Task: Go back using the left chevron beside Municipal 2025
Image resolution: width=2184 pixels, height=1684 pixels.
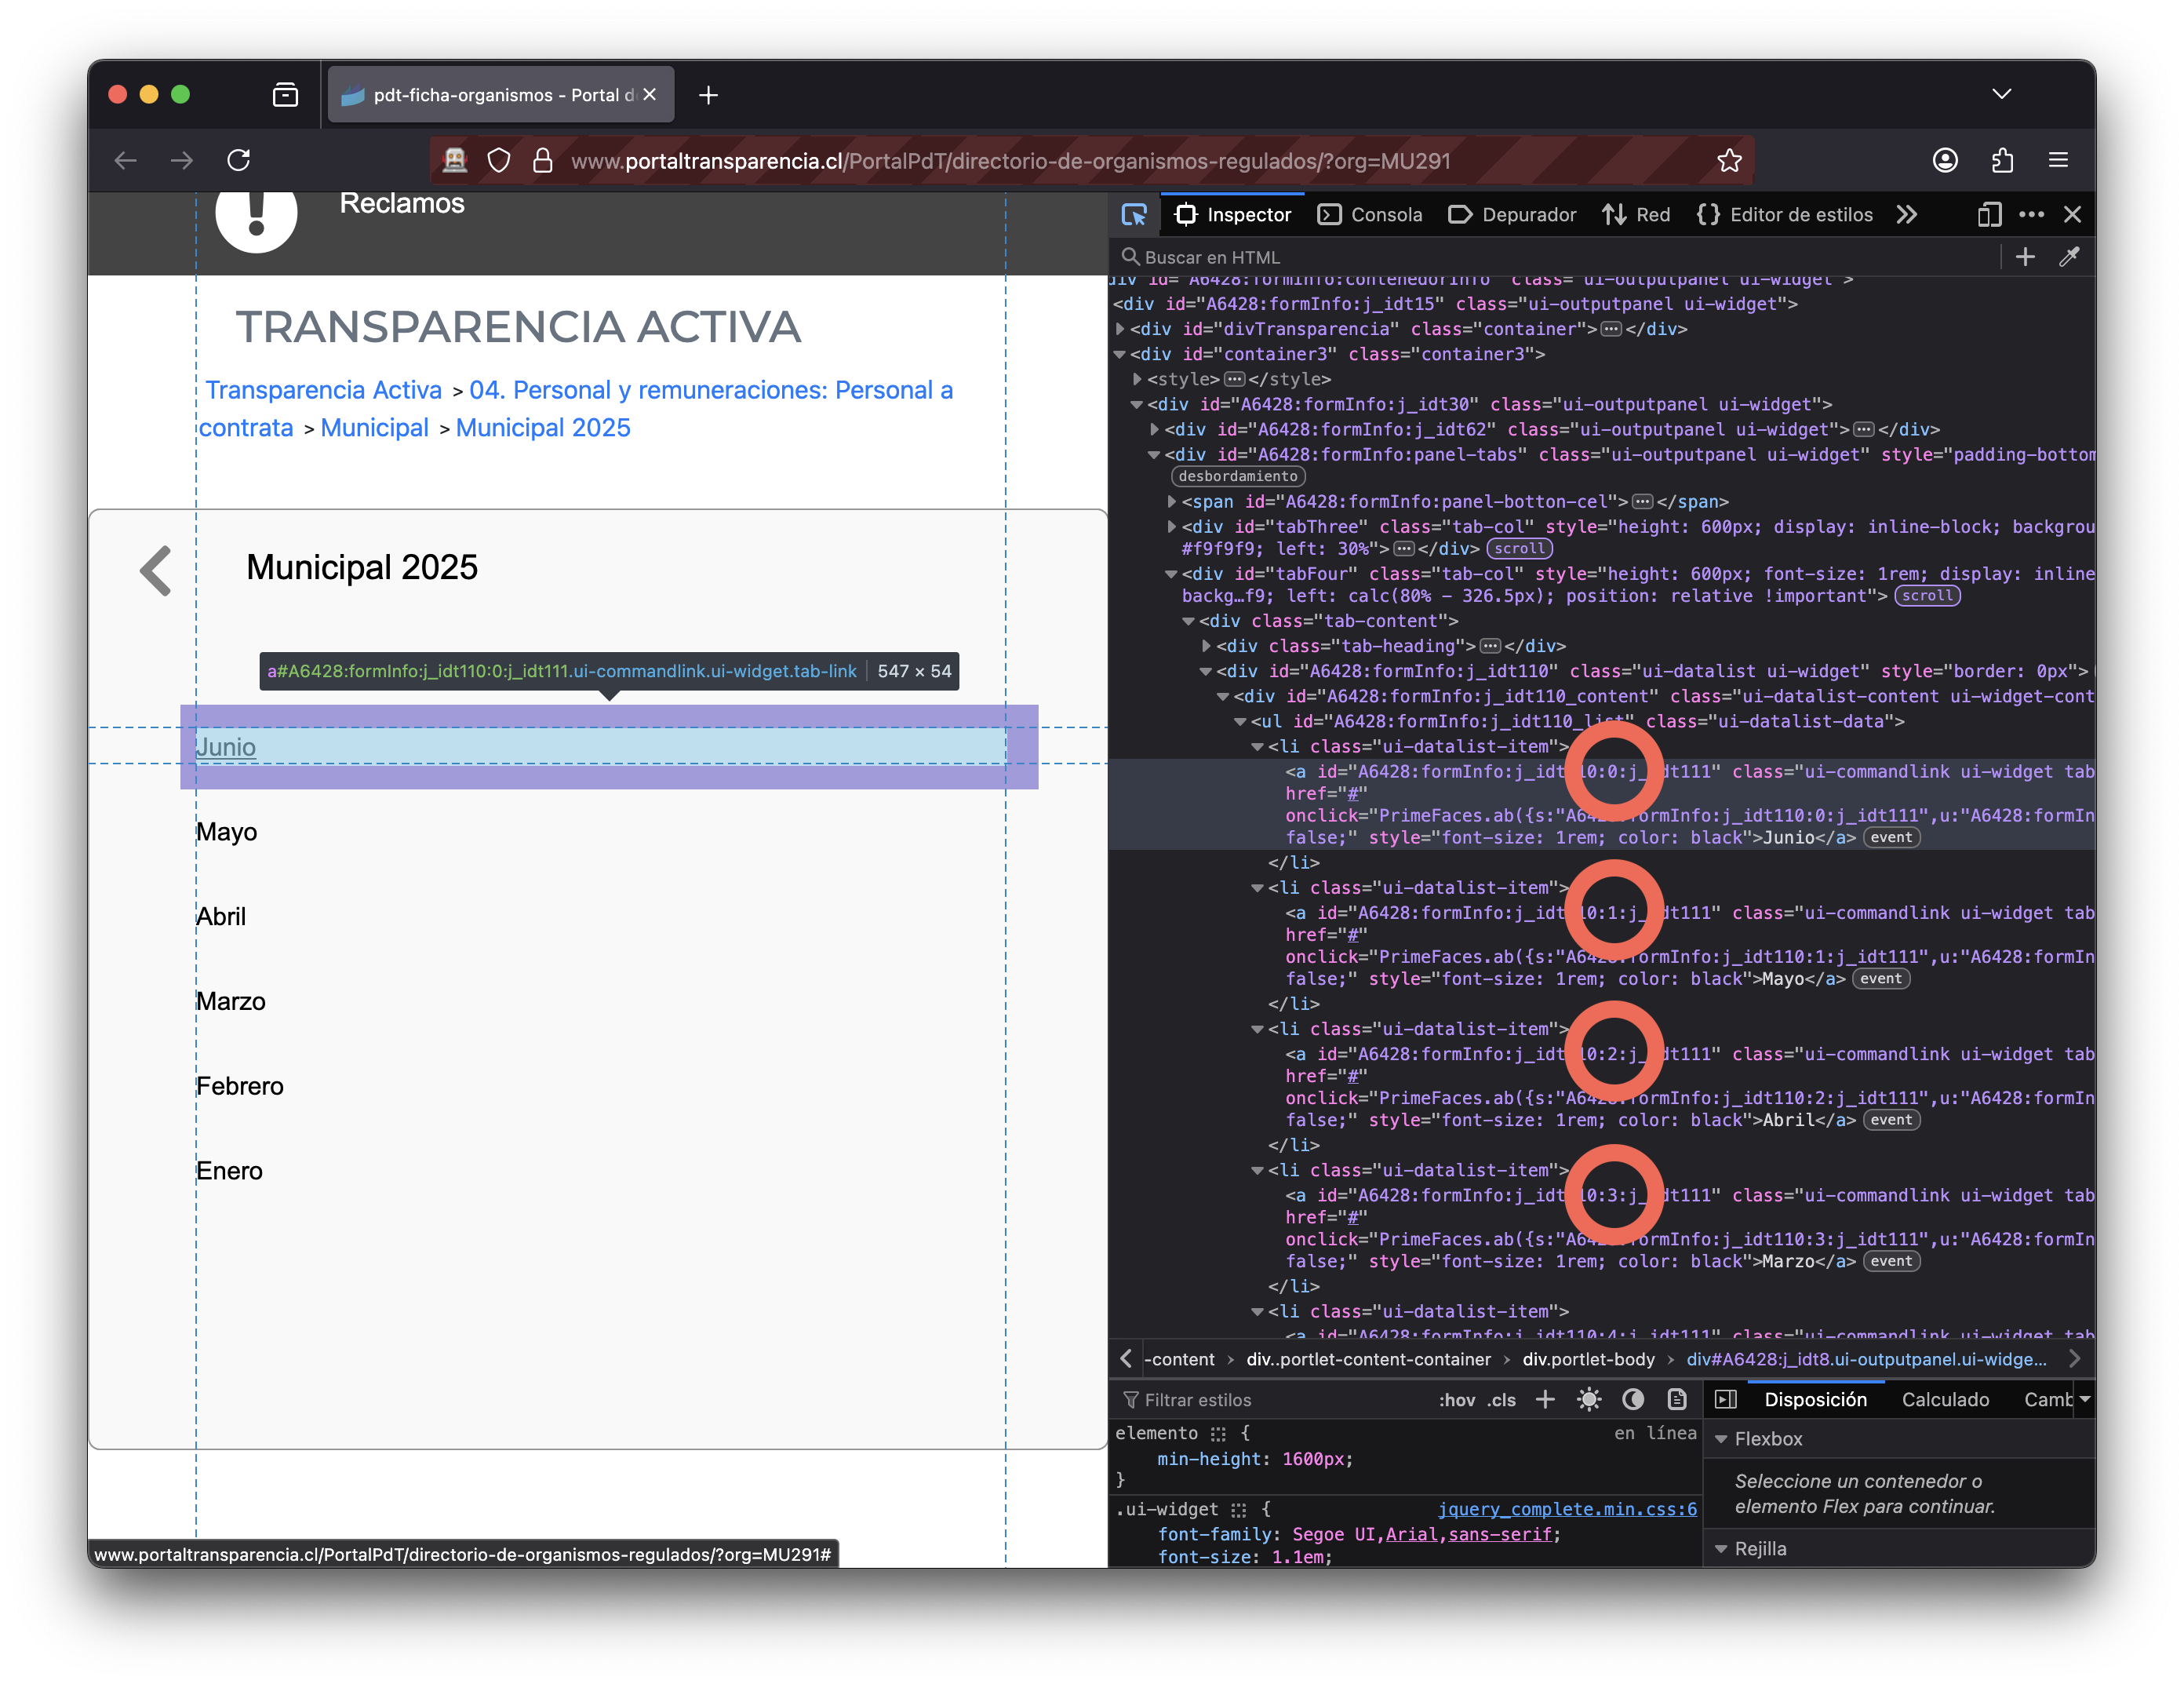Action: [x=156, y=570]
